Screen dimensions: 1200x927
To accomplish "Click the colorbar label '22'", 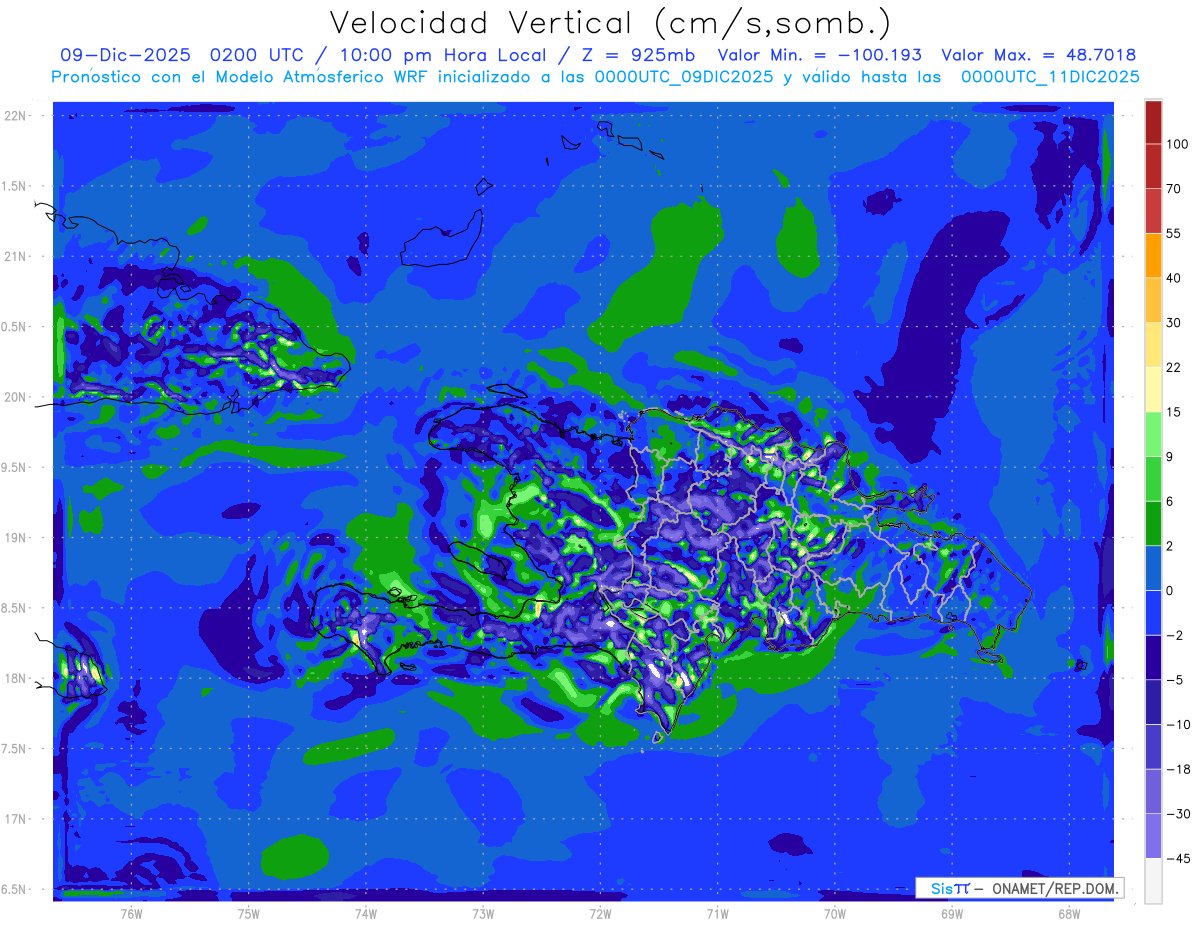I will point(1174,367).
